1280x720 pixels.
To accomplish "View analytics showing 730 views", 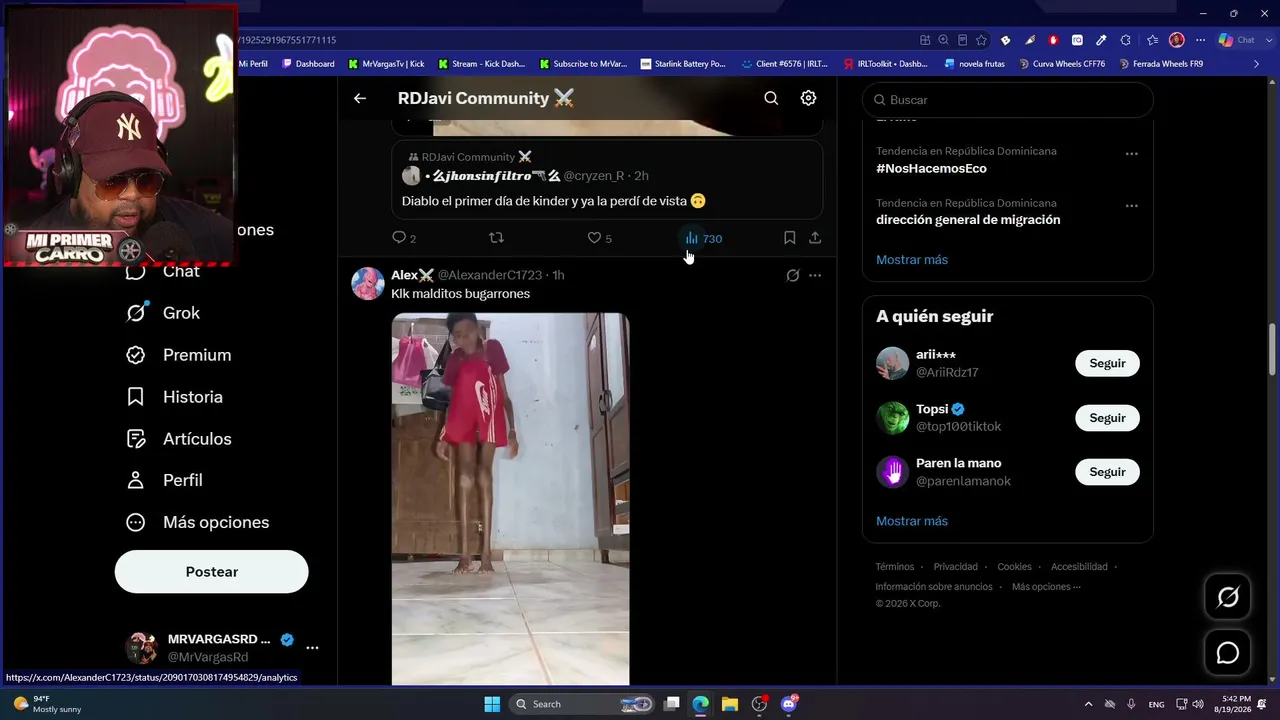I will tap(703, 238).
